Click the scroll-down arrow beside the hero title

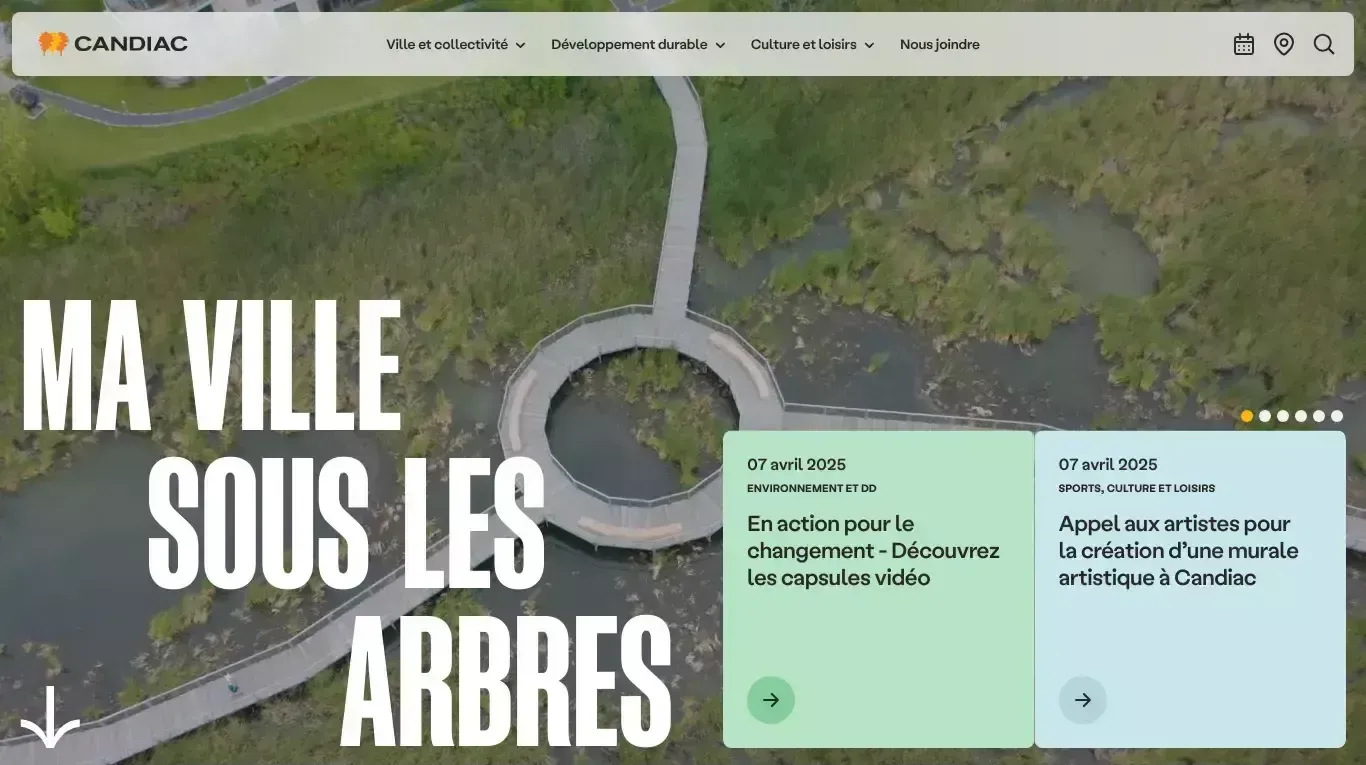[50, 717]
